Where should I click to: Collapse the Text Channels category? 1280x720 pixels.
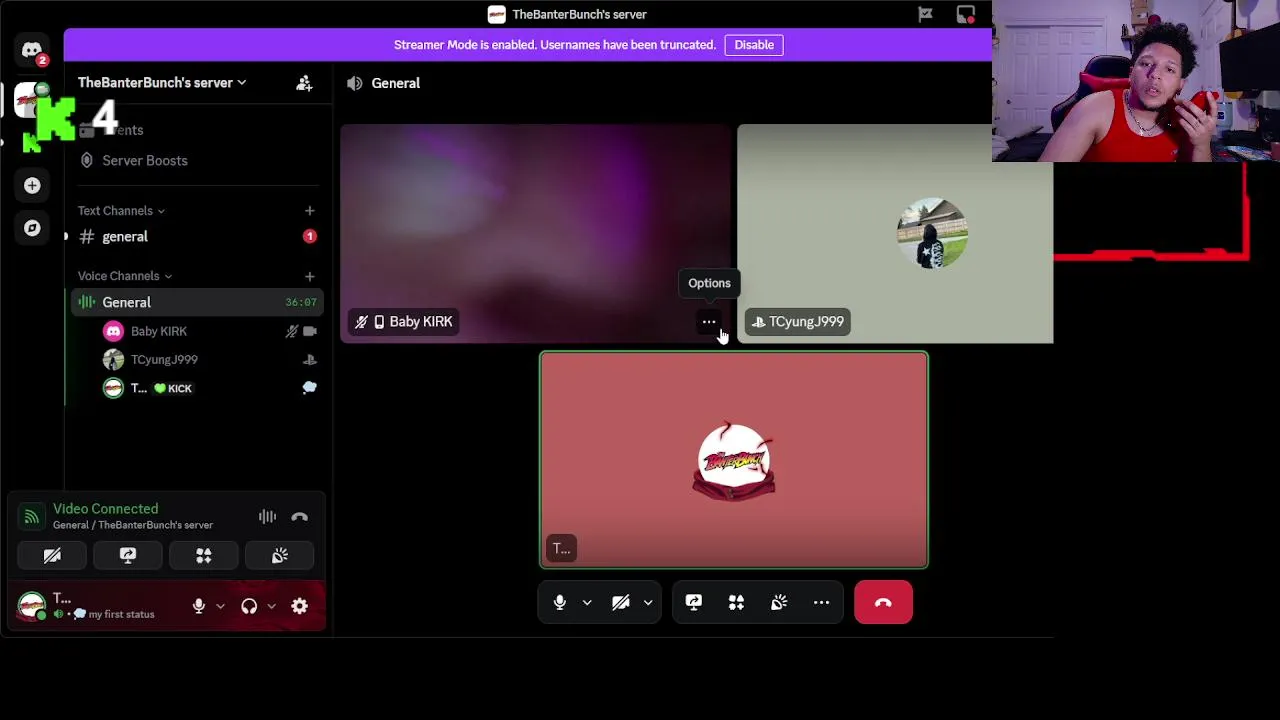pyautogui.click(x=121, y=211)
